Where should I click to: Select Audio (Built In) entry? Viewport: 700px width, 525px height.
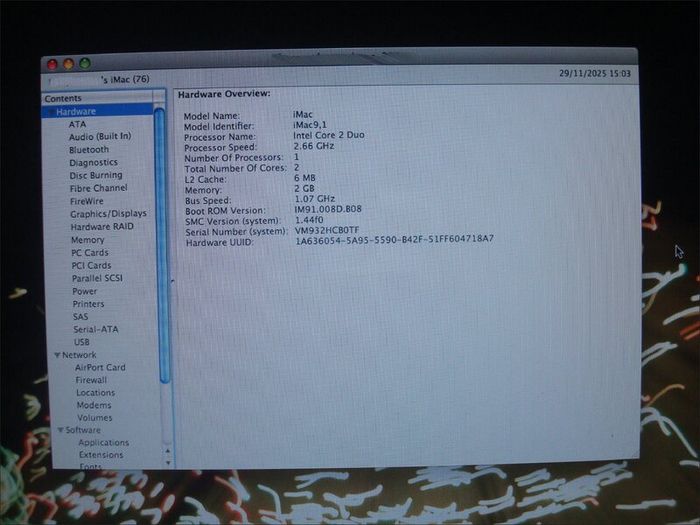pyautogui.click(x=100, y=137)
